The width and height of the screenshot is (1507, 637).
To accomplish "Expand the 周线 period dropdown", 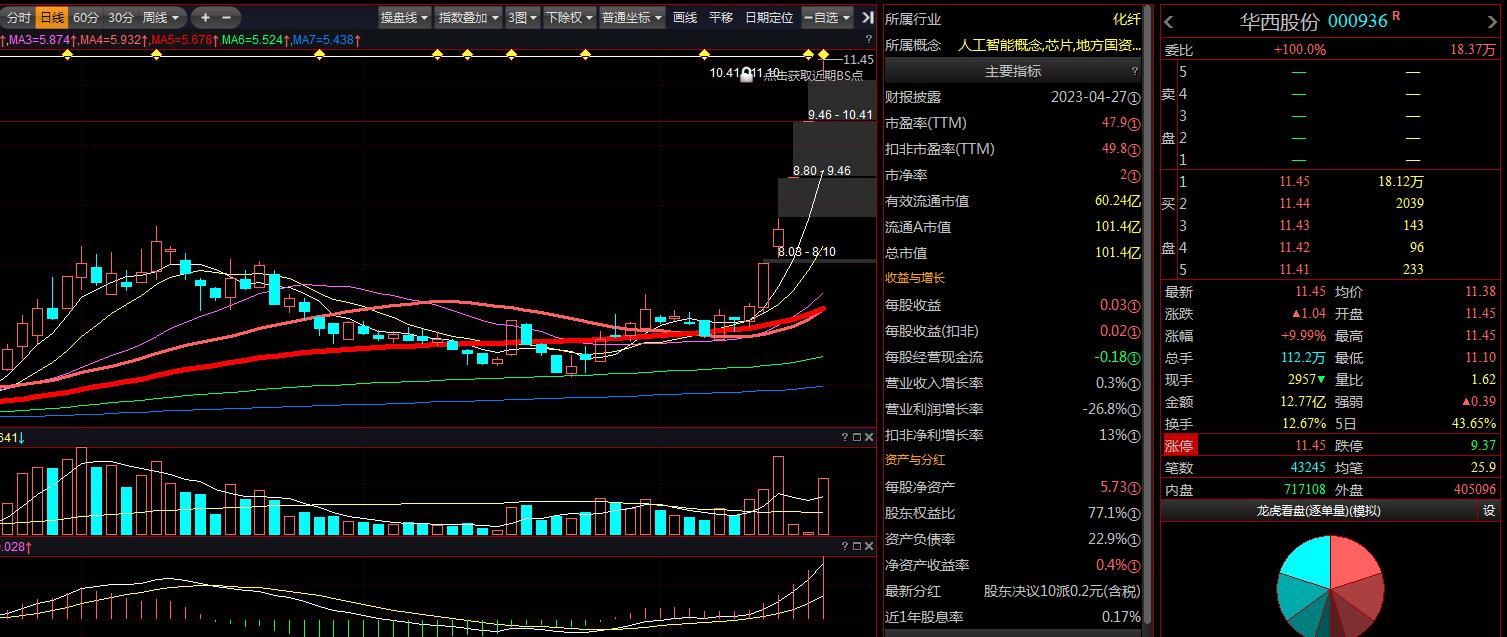I will (161, 18).
